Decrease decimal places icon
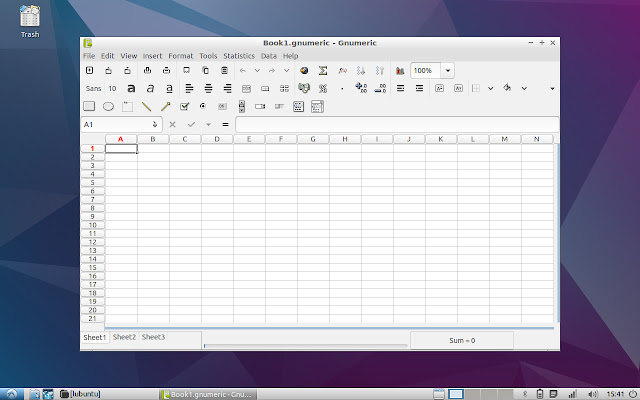640x400 pixels. tap(380, 88)
